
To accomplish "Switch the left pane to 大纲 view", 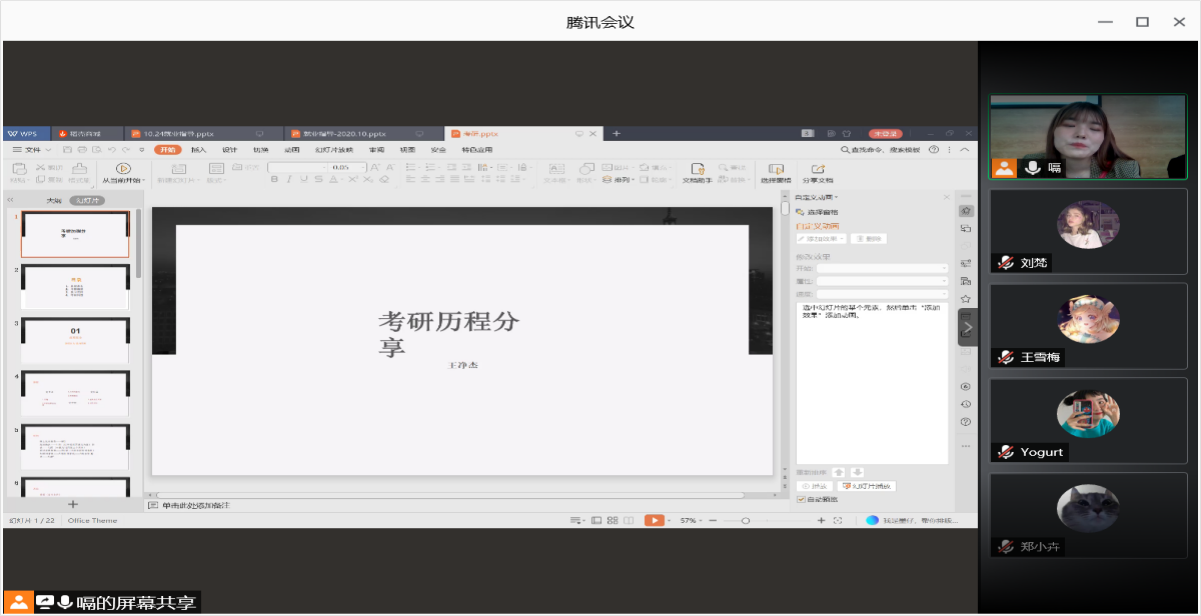I will tap(55, 201).
